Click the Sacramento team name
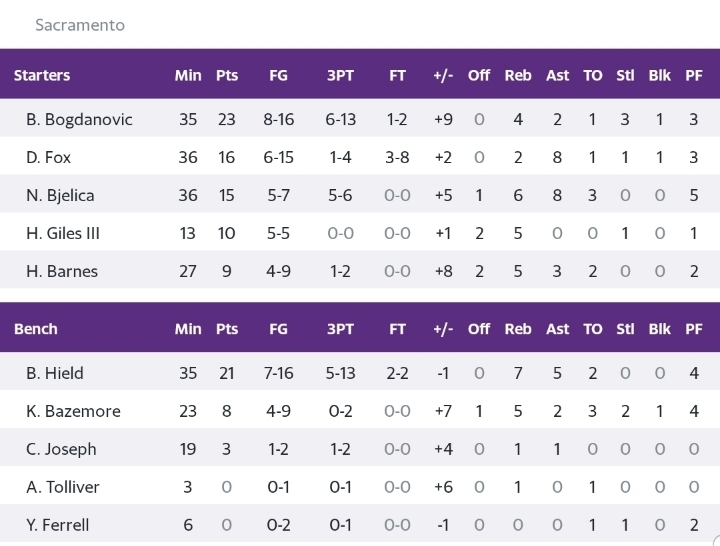This screenshot has height=546, width=720. 80,24
